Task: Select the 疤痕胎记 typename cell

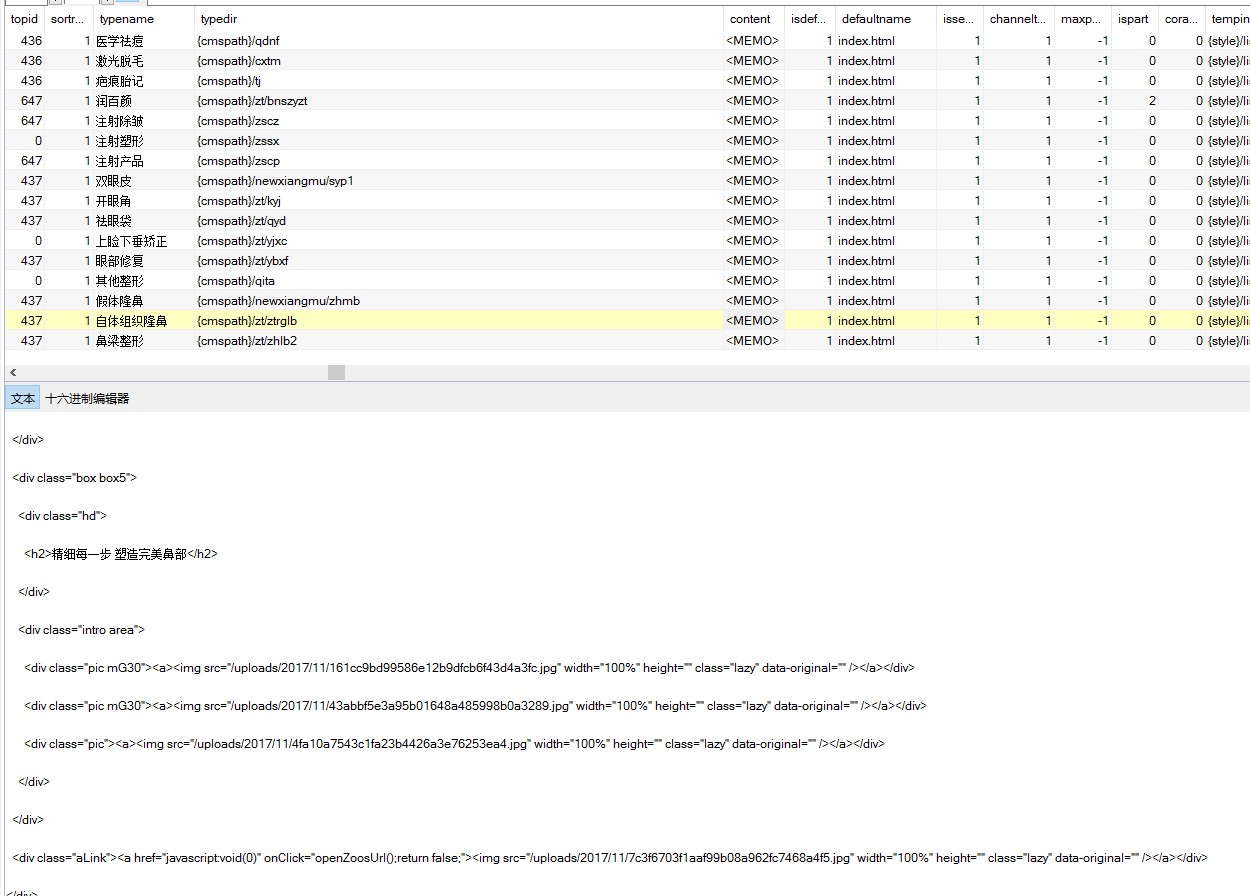Action: pos(143,81)
